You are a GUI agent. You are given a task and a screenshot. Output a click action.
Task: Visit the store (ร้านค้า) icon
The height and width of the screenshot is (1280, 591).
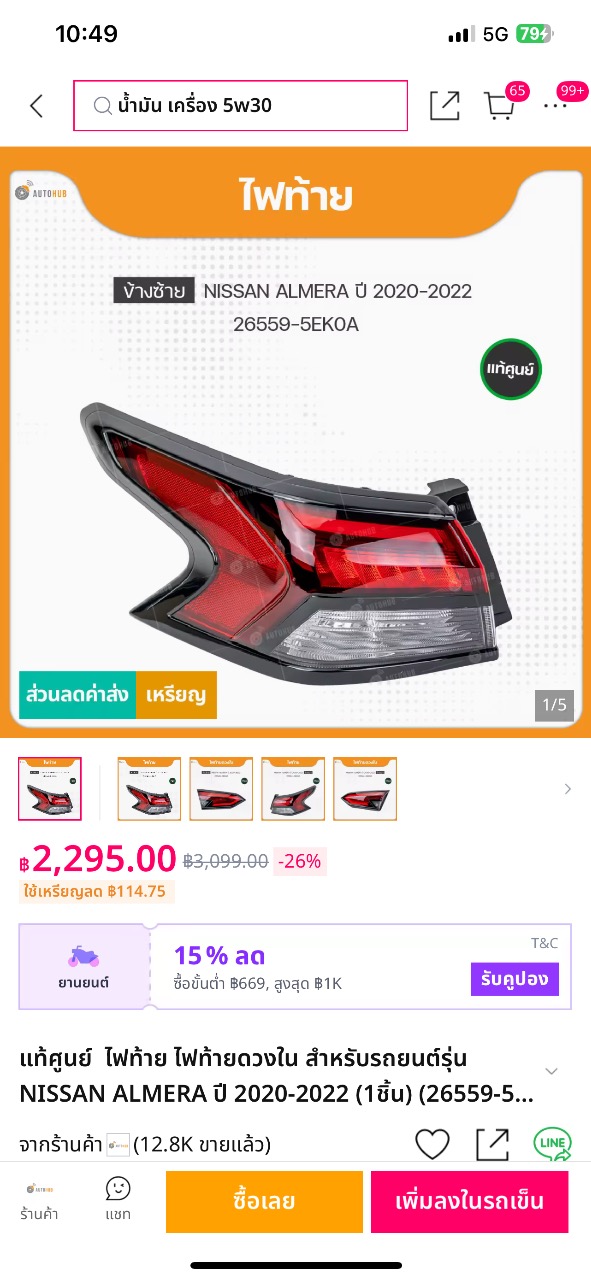(x=39, y=1200)
